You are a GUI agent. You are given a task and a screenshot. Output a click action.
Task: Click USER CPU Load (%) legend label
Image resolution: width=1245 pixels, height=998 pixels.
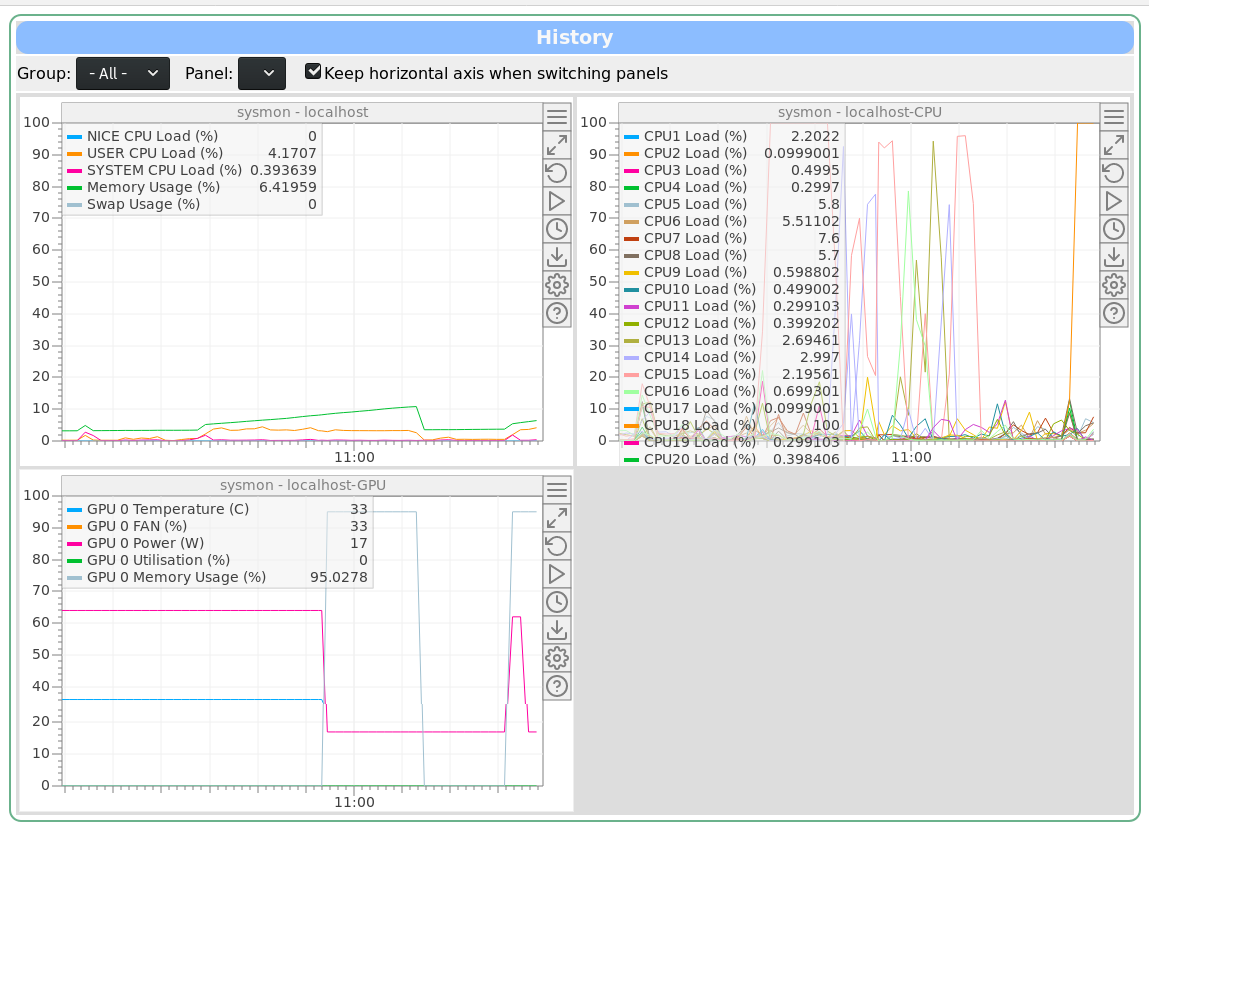[x=154, y=153]
